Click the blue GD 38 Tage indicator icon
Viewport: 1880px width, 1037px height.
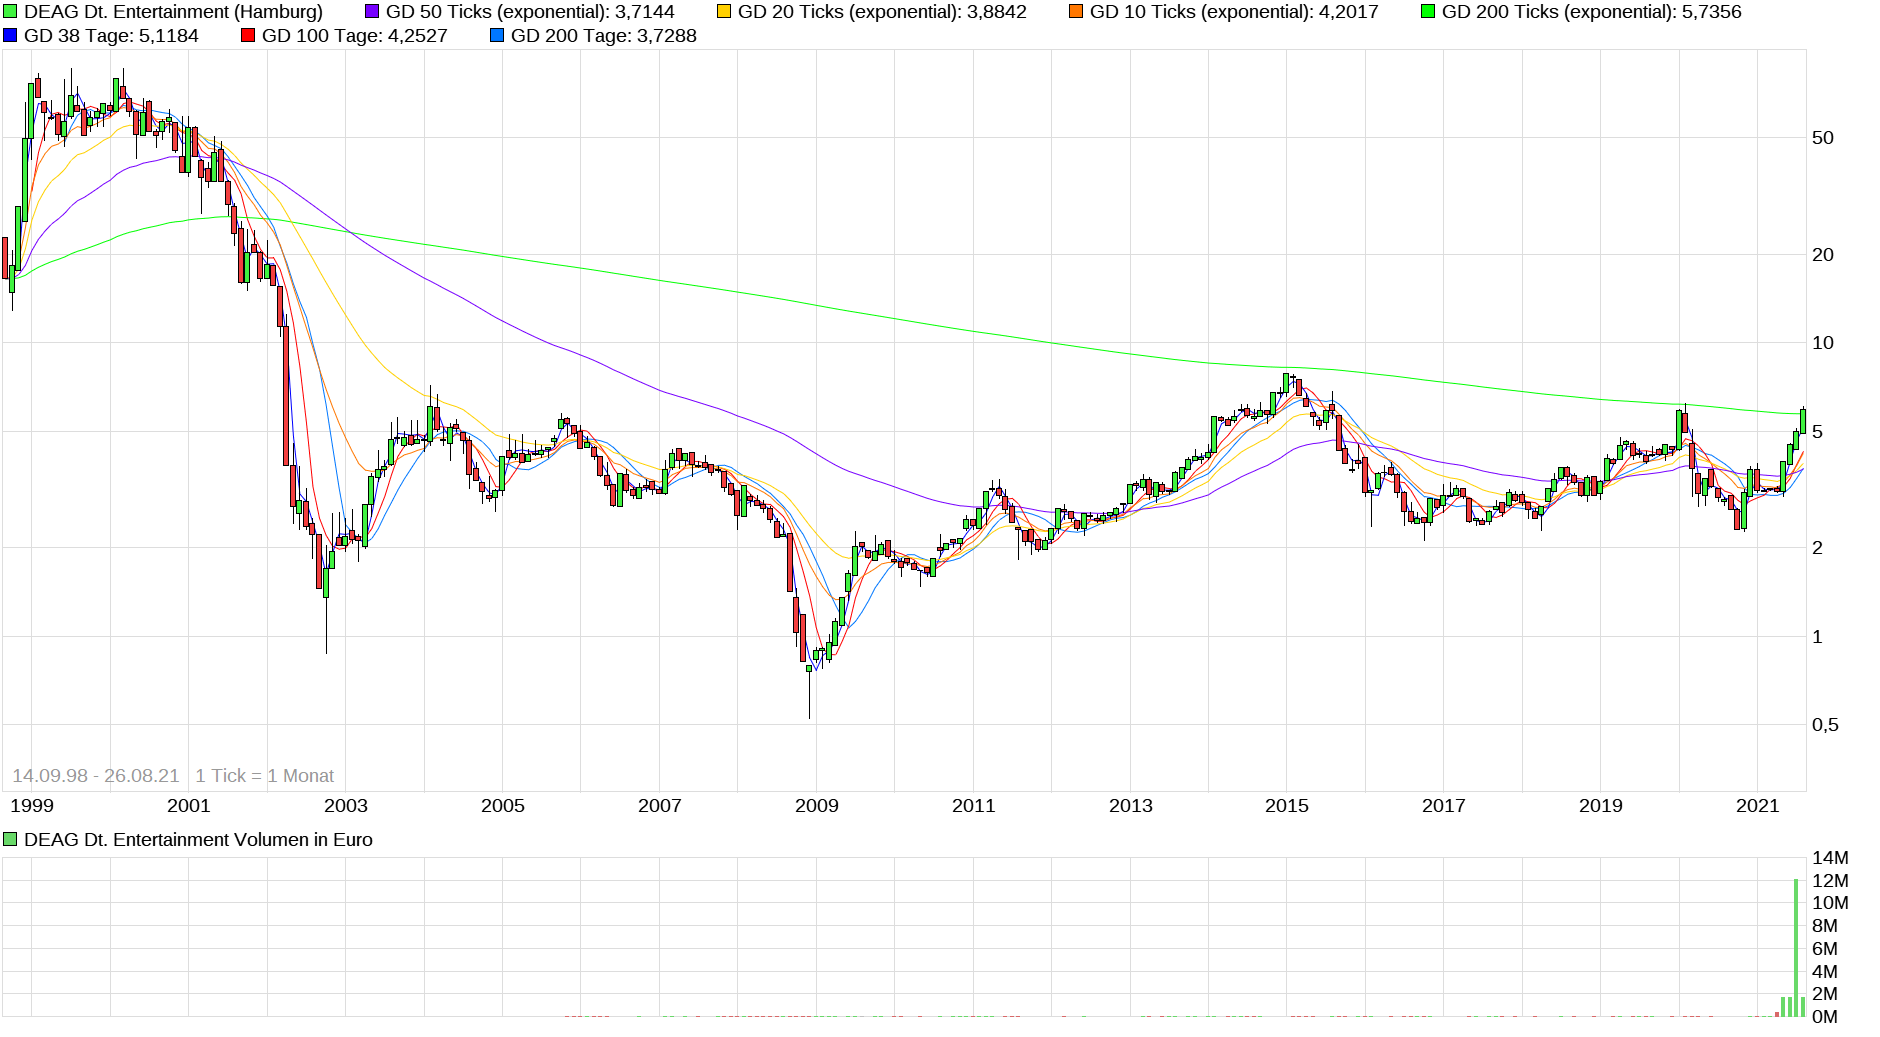pos(9,35)
